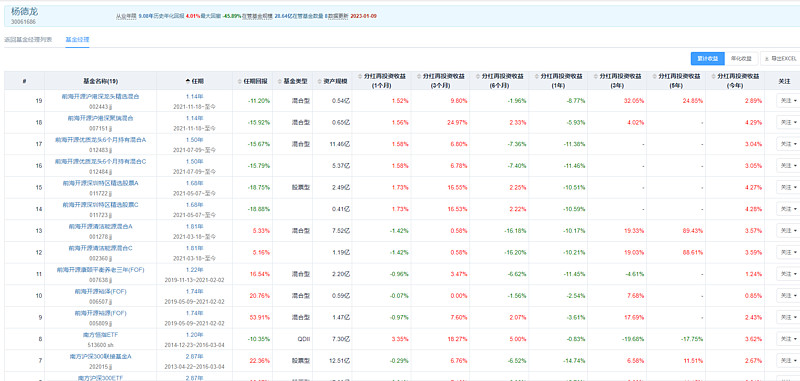800x381 pixels.
Task: Click 3-month return value 24.97%
Action: 457,122
